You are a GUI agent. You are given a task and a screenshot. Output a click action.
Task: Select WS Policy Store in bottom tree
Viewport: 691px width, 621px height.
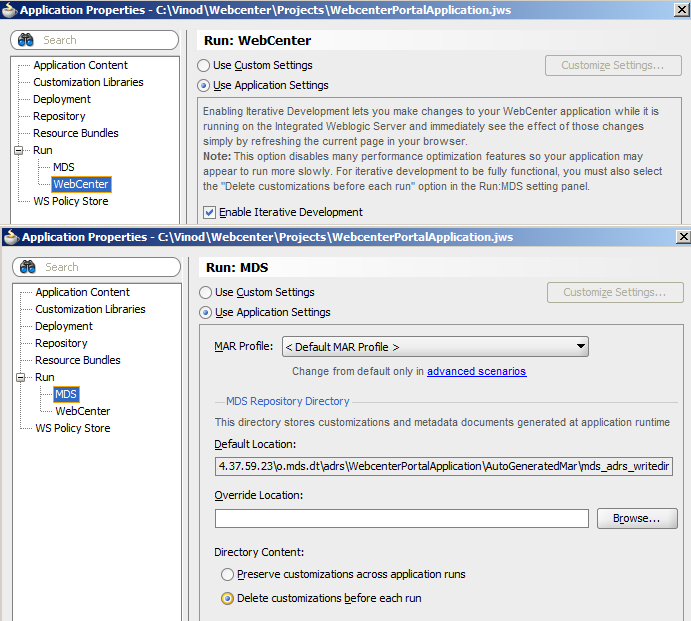click(72, 428)
